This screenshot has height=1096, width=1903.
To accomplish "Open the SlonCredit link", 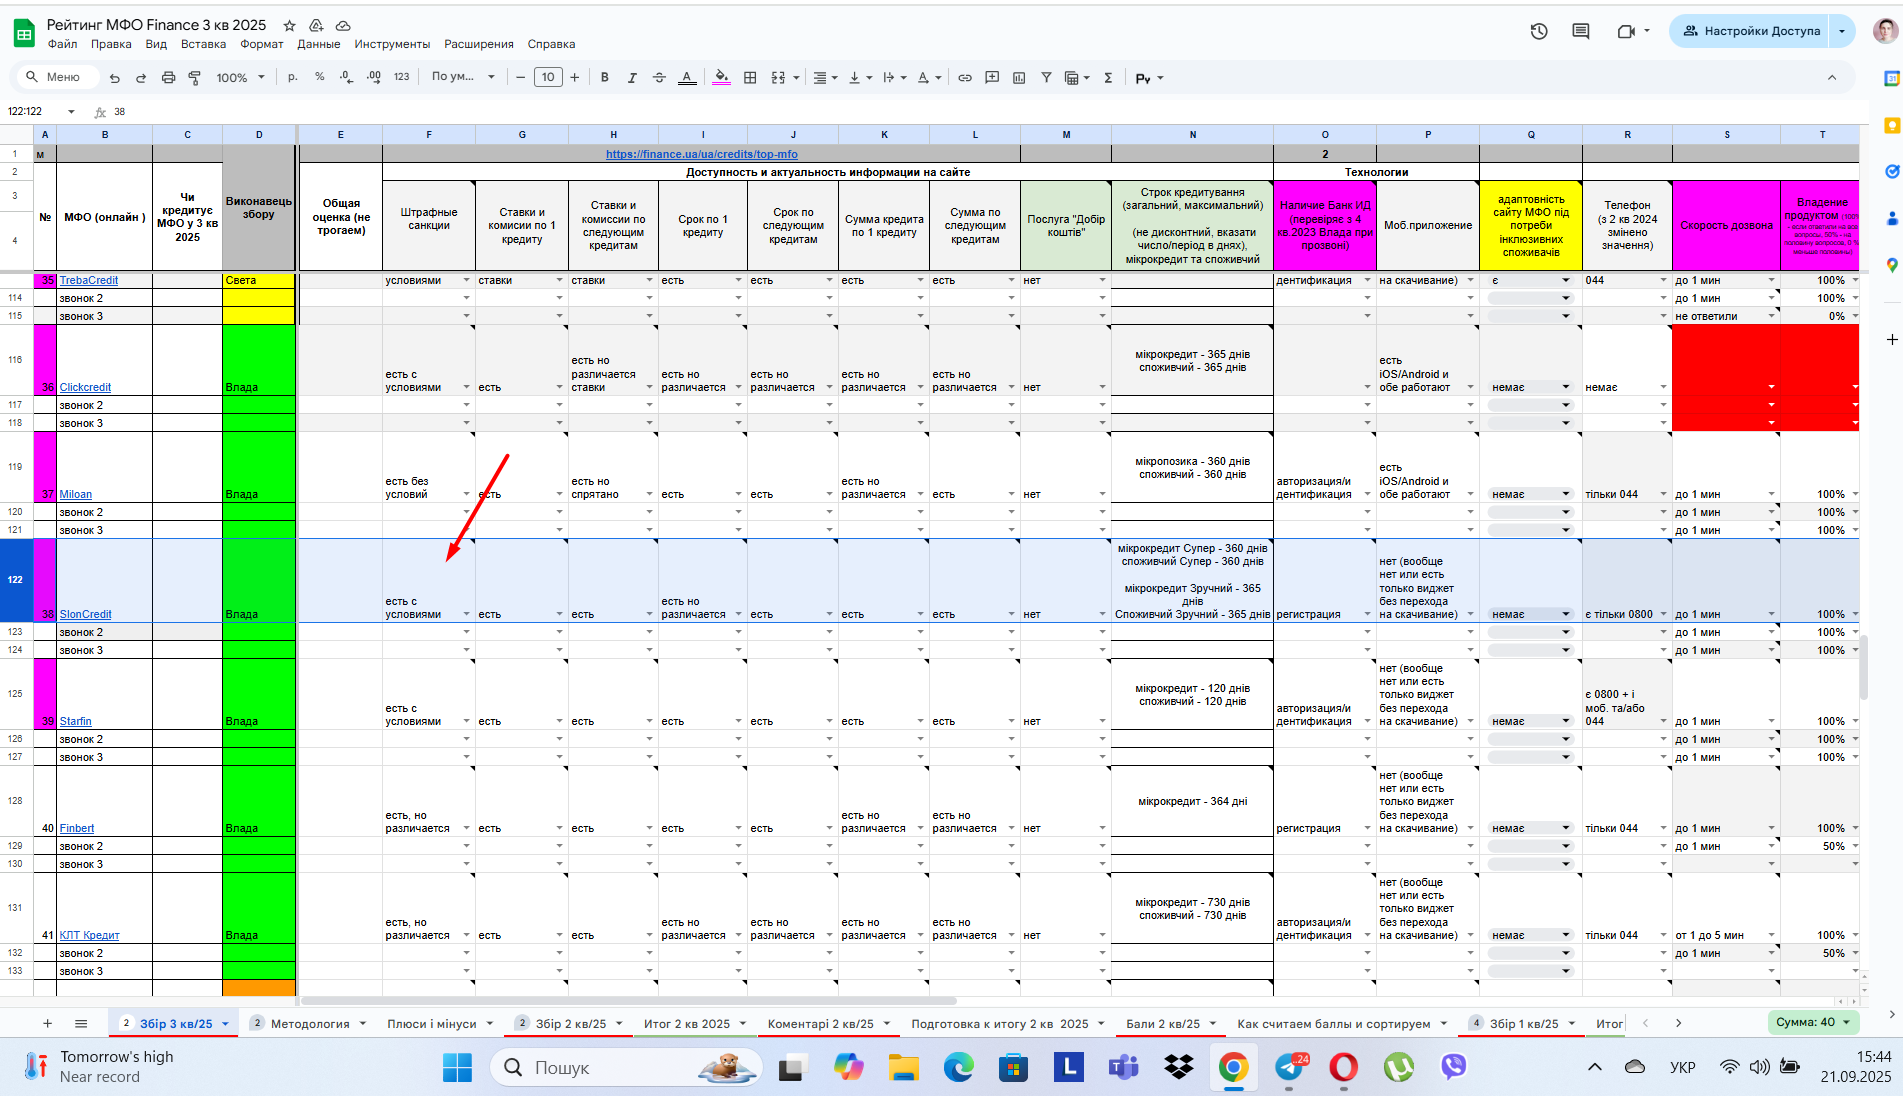I will (x=85, y=614).
